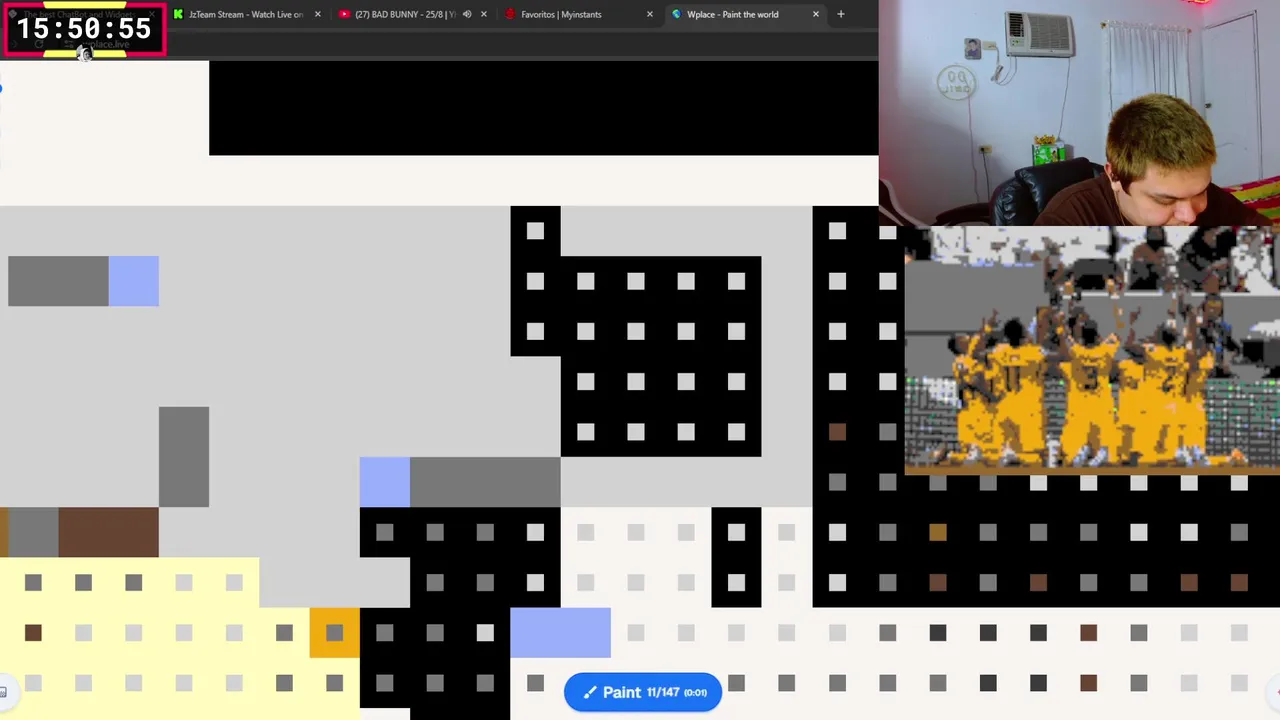This screenshot has width=1280, height=720.
Task: Close the Favoritos Myinstants tab
Action: coord(650,14)
